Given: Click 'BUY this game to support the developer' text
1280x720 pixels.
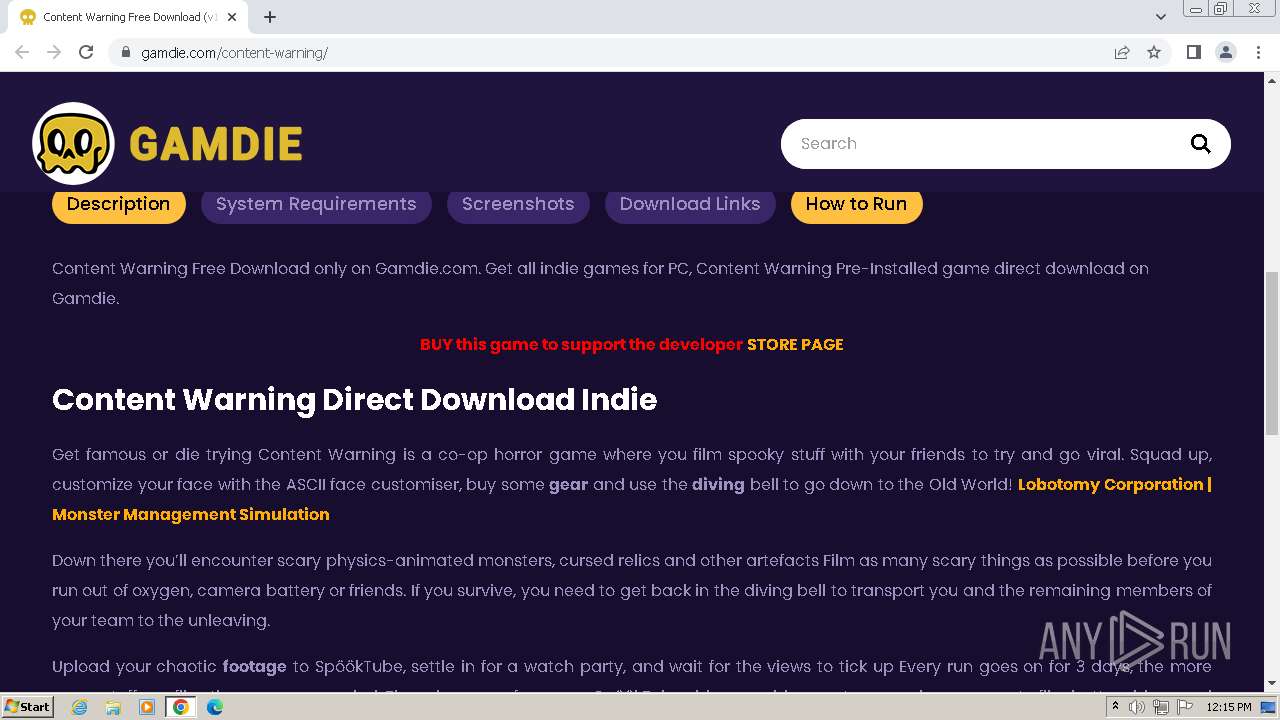Looking at the screenshot, I should pyautogui.click(x=581, y=344).
